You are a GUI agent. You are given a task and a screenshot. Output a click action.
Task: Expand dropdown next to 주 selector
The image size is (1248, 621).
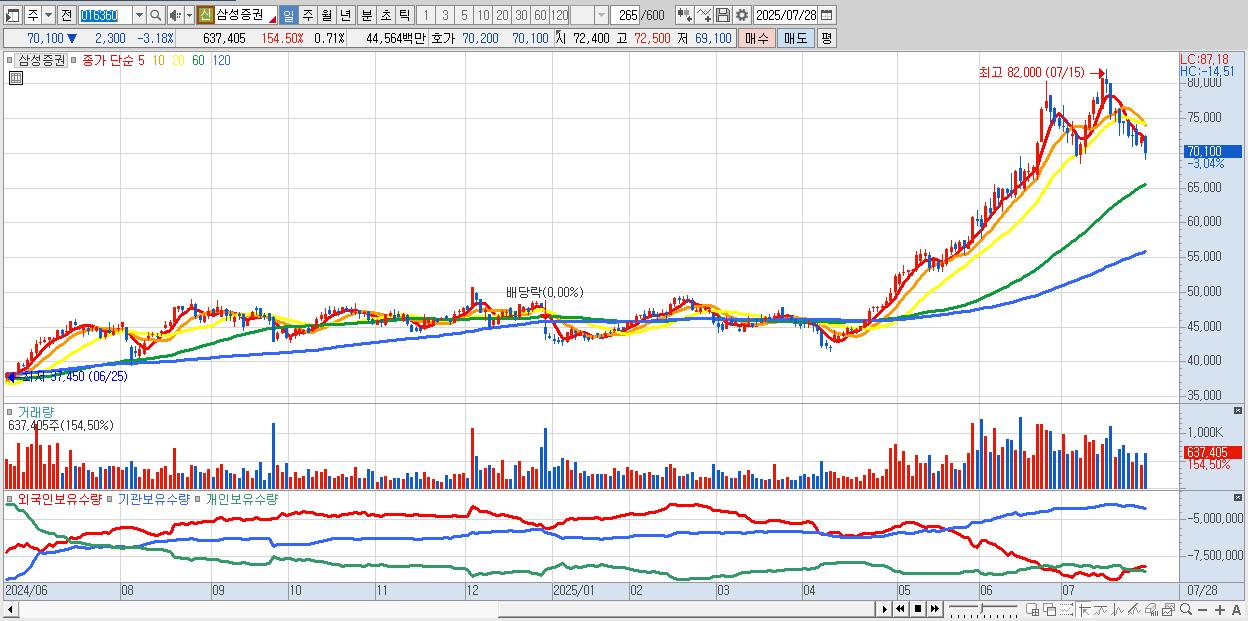pyautogui.click(x=48, y=15)
